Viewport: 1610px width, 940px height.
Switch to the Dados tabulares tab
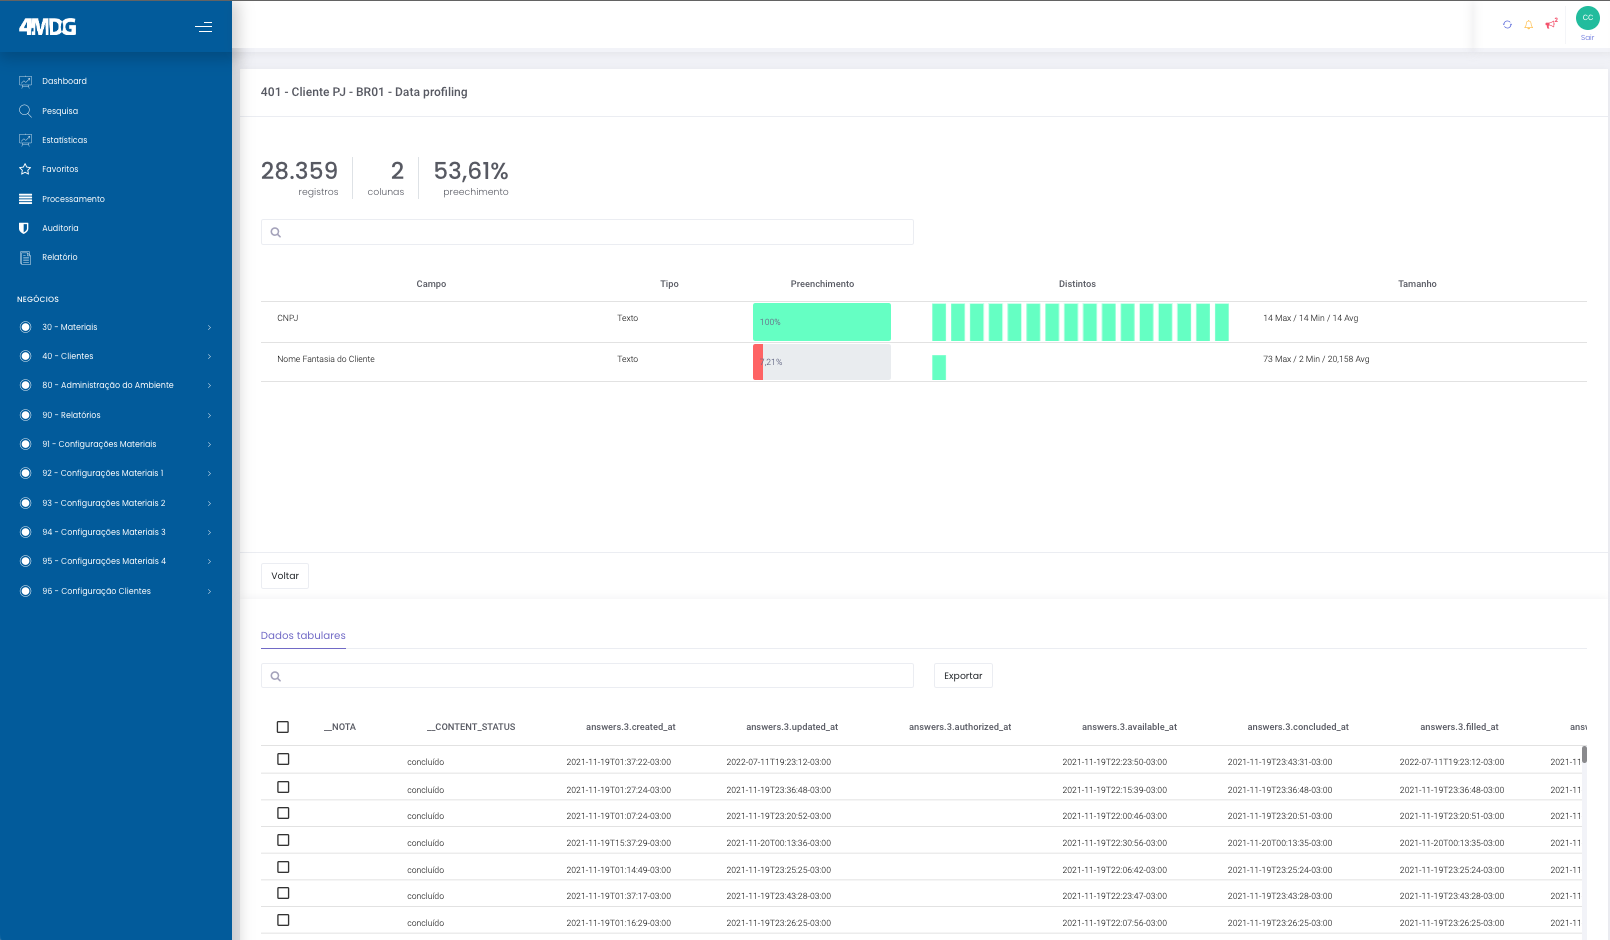(x=303, y=636)
